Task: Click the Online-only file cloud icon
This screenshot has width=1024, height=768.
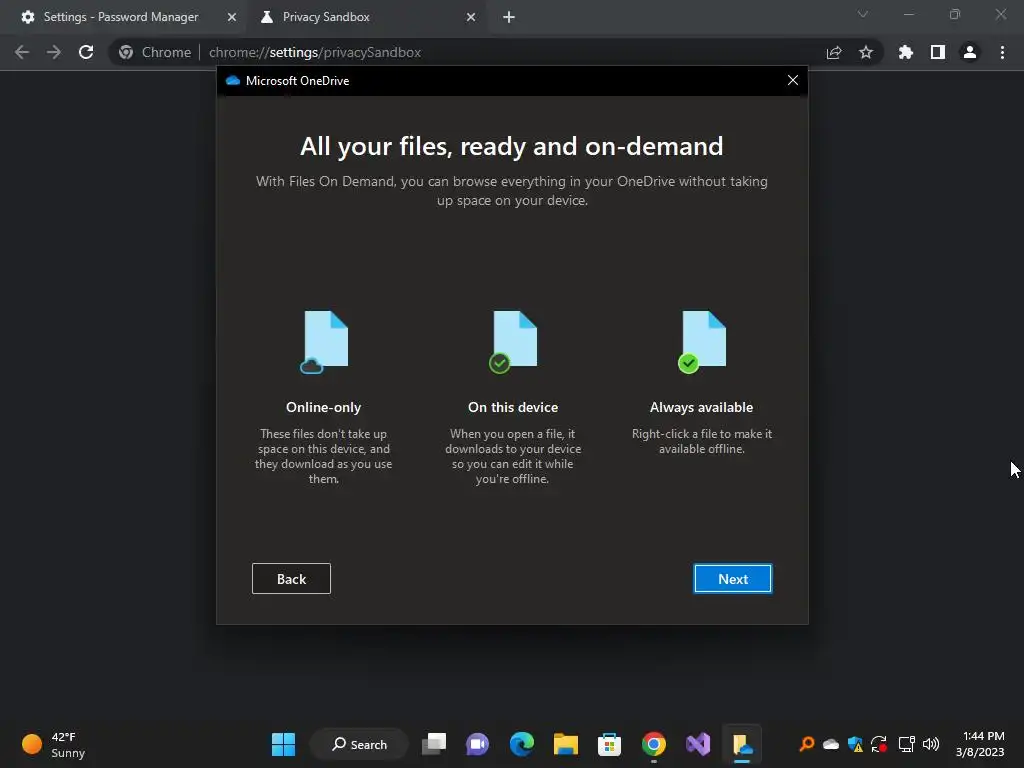Action: coord(324,342)
